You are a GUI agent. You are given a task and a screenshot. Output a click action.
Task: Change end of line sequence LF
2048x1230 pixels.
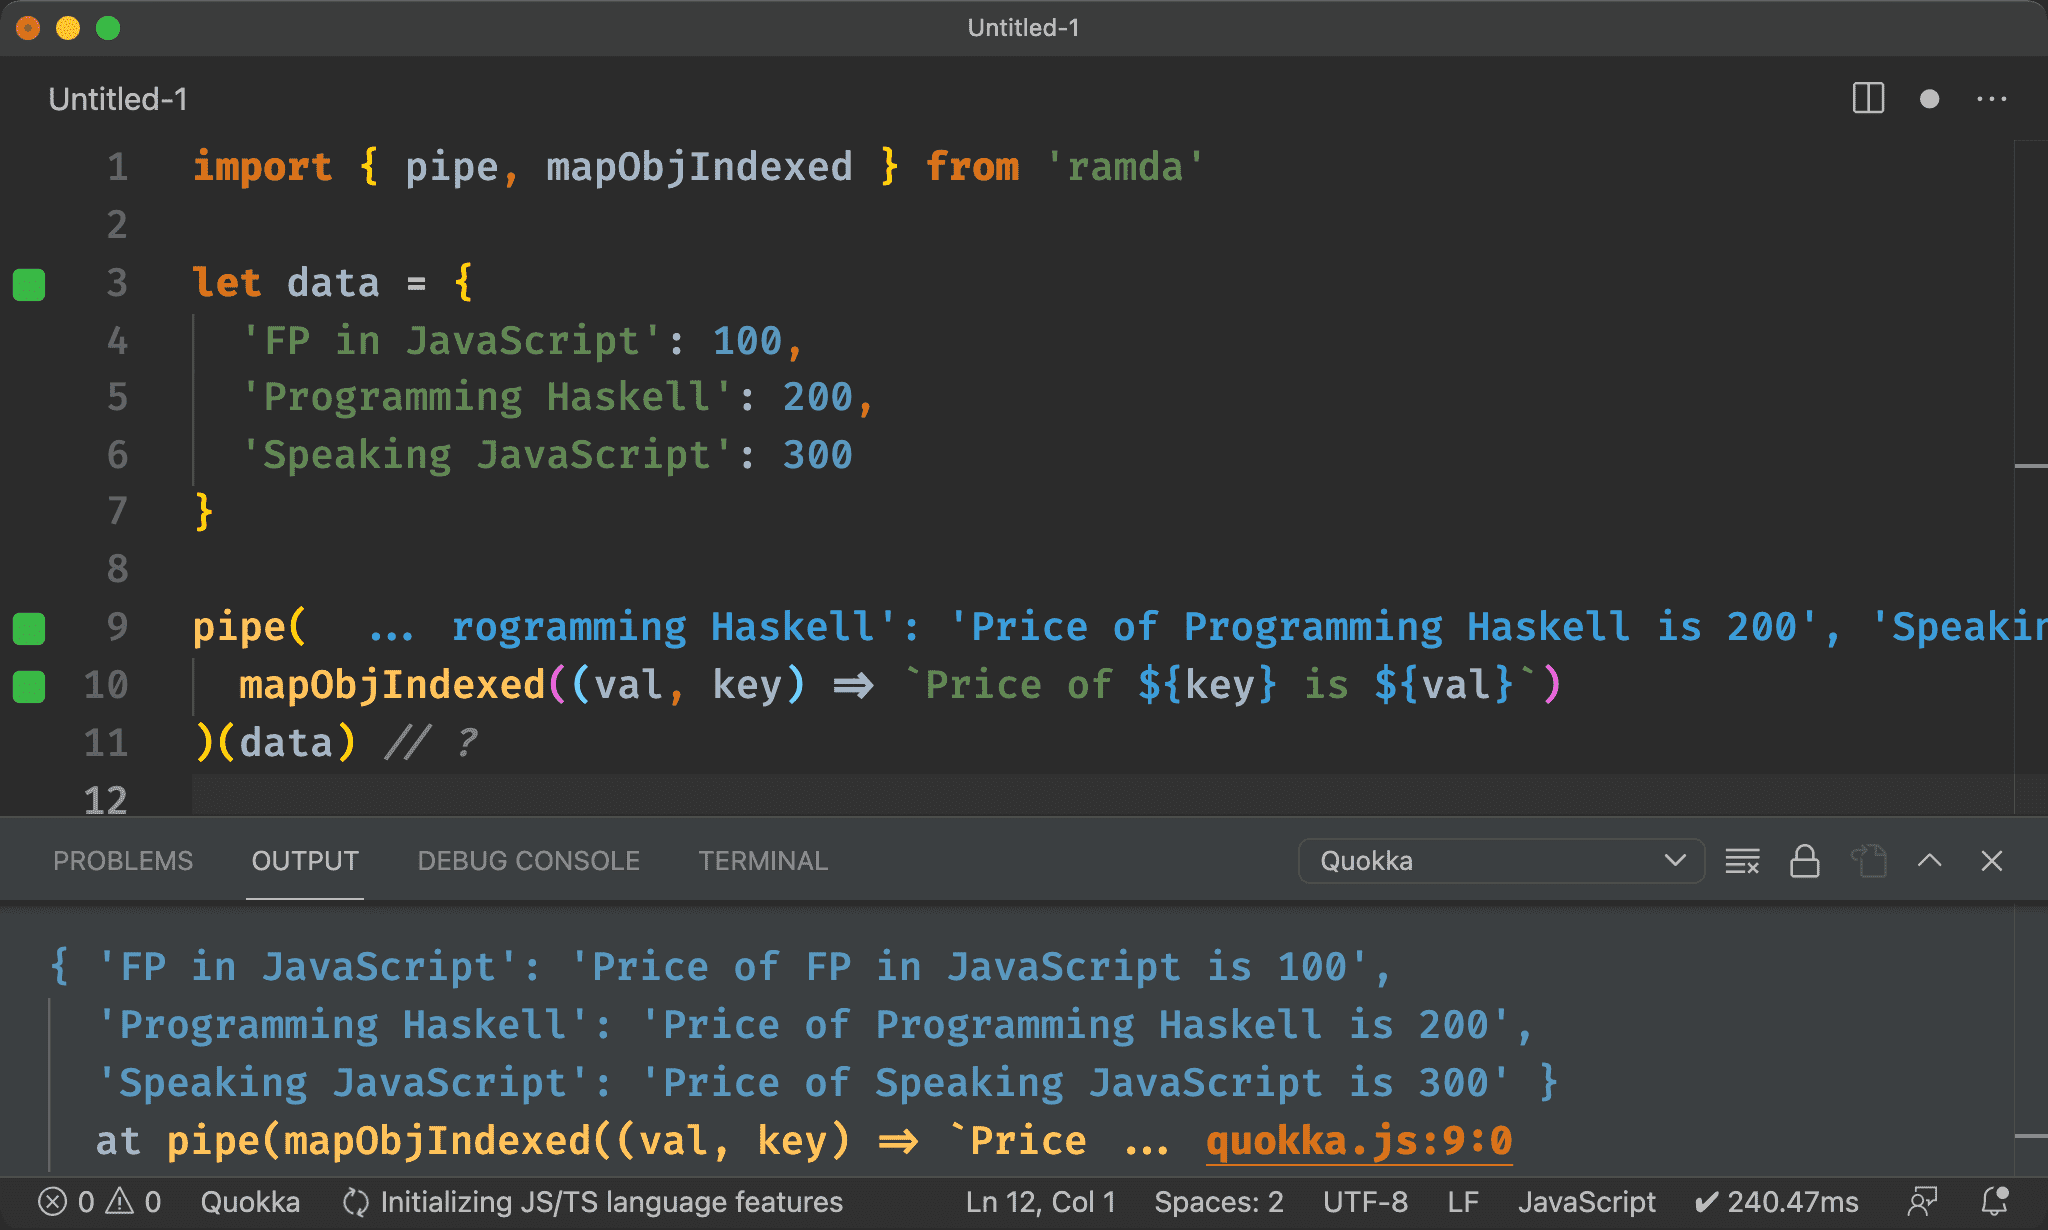click(x=1463, y=1202)
